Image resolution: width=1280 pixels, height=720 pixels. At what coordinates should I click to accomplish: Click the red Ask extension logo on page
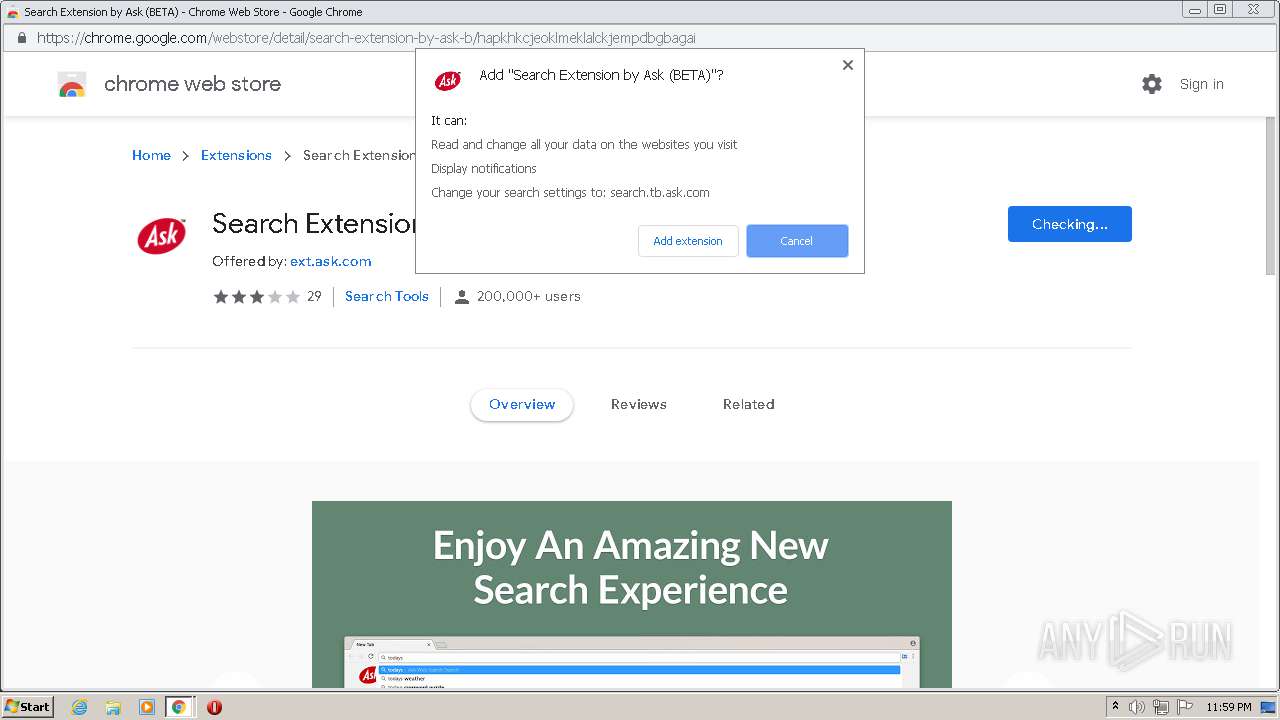point(161,236)
